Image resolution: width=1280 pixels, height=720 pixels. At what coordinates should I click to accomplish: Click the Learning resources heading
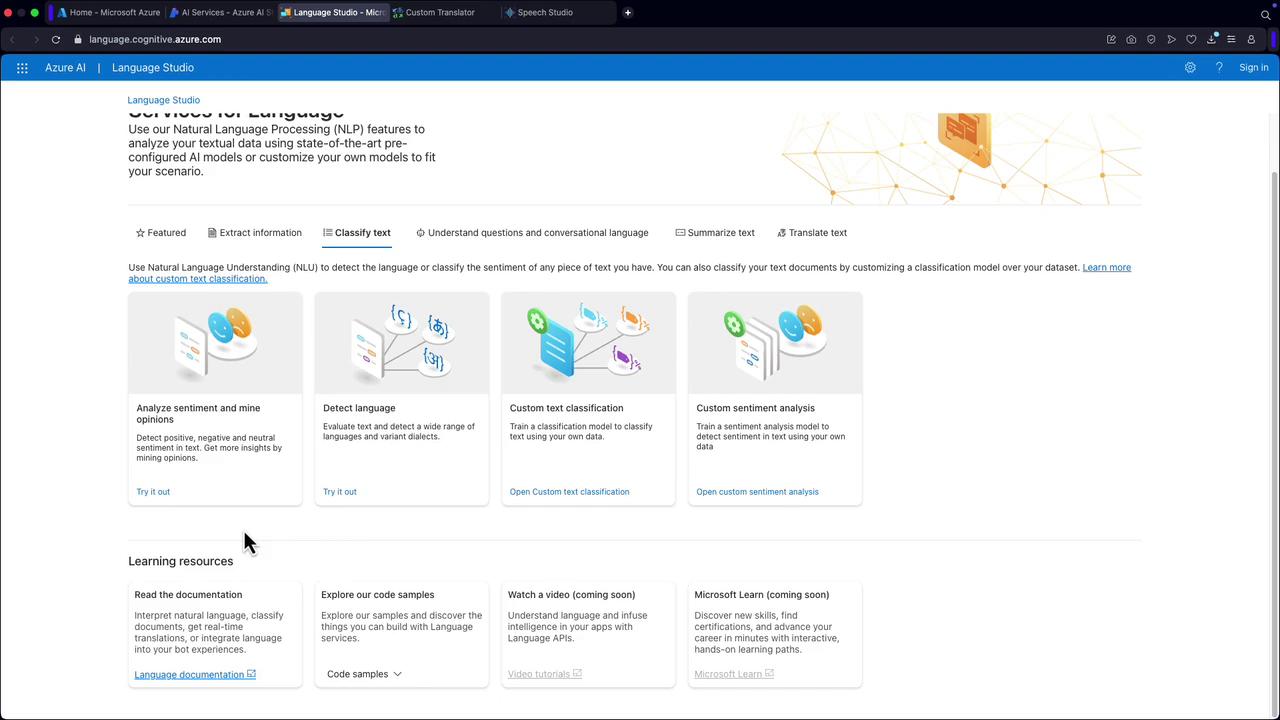180,561
